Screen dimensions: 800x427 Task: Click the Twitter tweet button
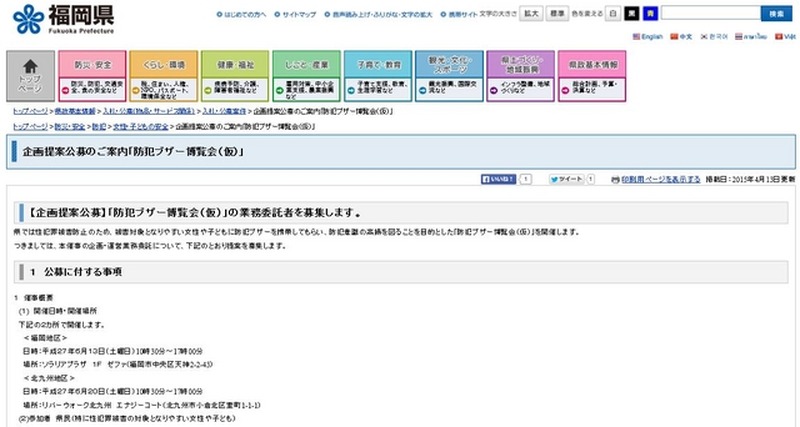click(568, 179)
